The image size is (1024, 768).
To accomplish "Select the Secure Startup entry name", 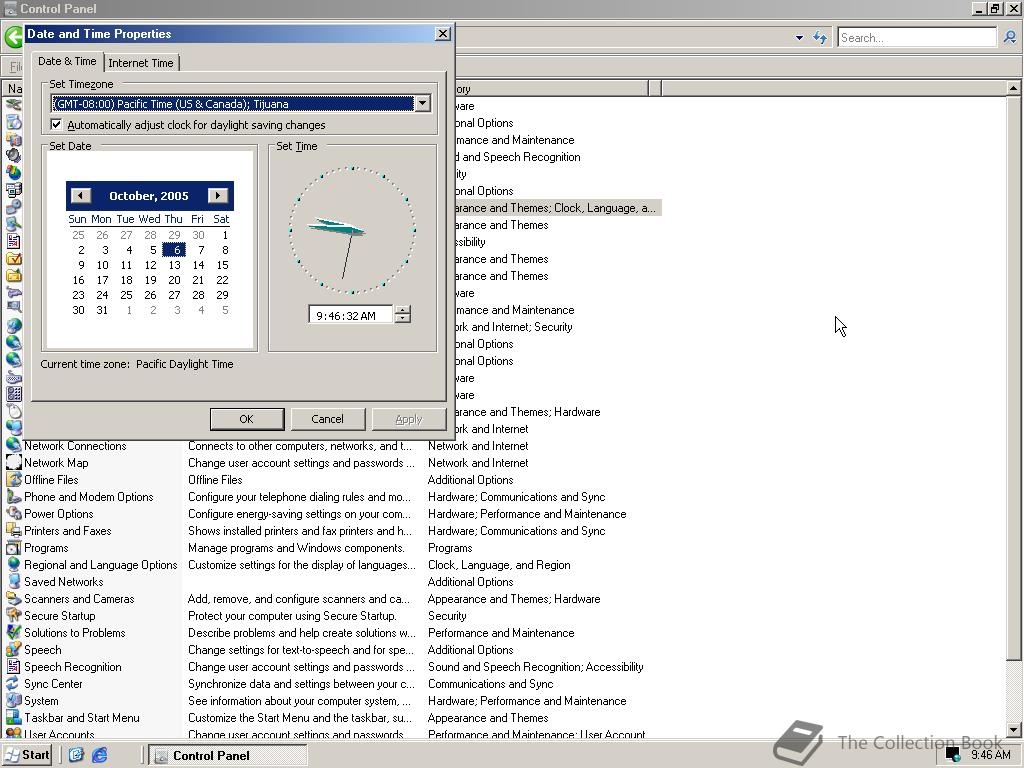I will pyautogui.click(x=59, y=616).
